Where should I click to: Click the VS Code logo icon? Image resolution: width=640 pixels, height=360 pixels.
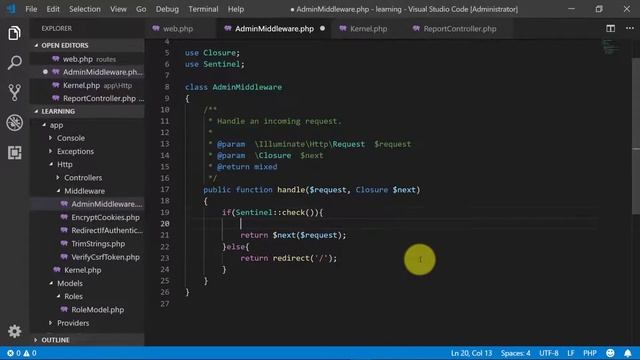coord(11,9)
